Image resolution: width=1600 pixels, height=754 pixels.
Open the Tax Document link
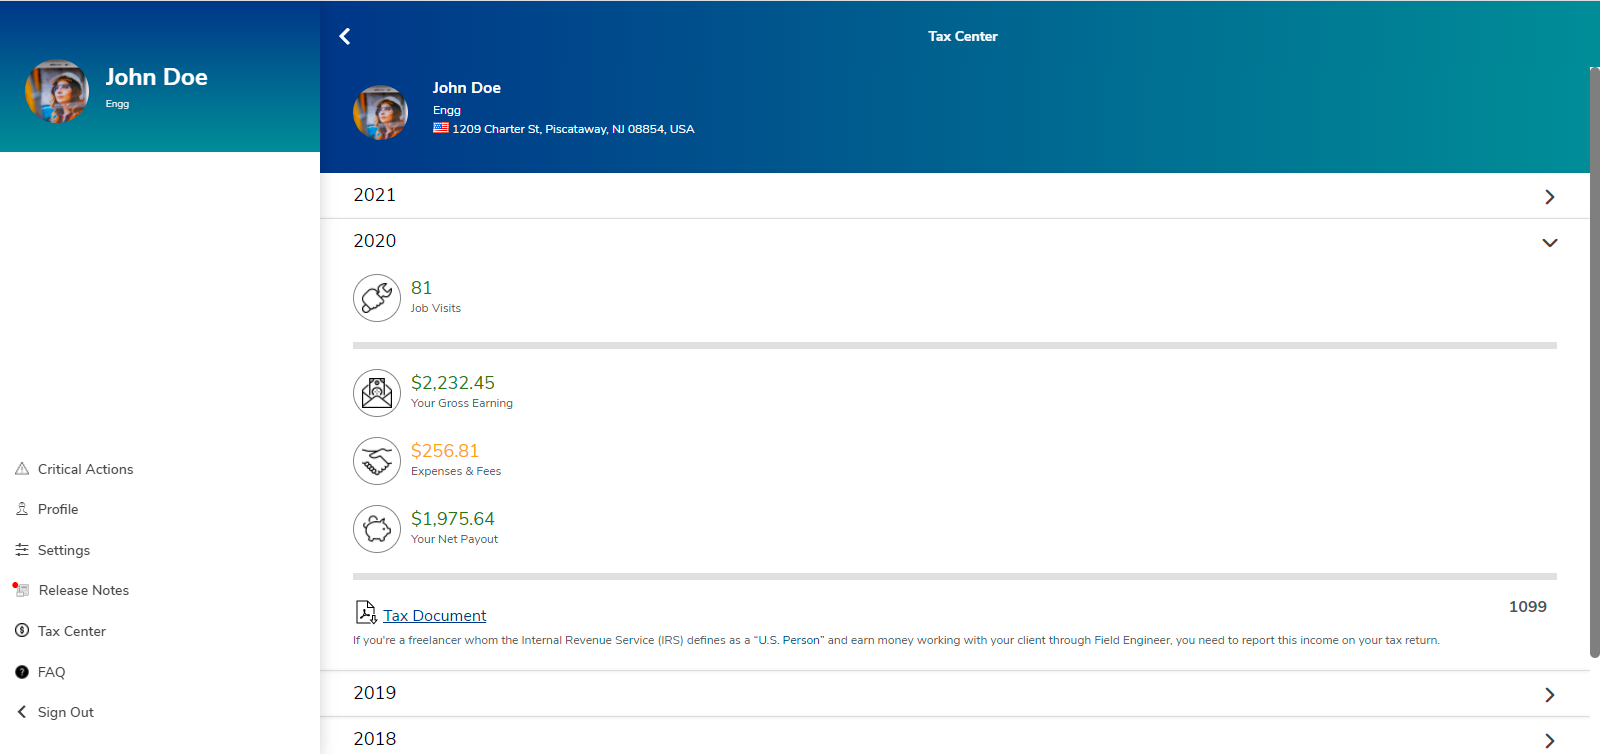(x=435, y=616)
